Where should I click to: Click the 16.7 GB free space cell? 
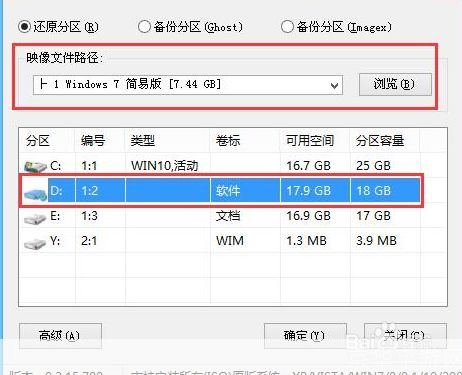pyautogui.click(x=308, y=166)
